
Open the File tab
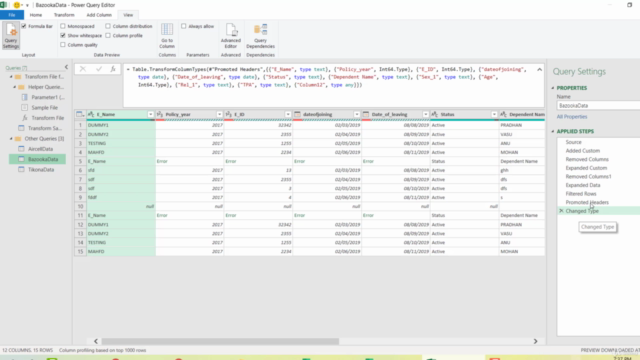point(12,15)
